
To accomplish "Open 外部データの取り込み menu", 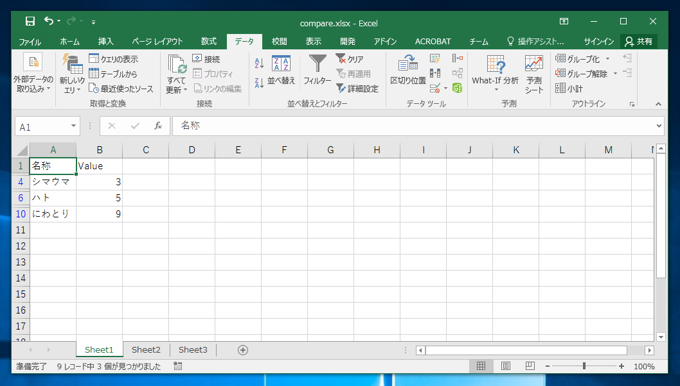I will [33, 74].
